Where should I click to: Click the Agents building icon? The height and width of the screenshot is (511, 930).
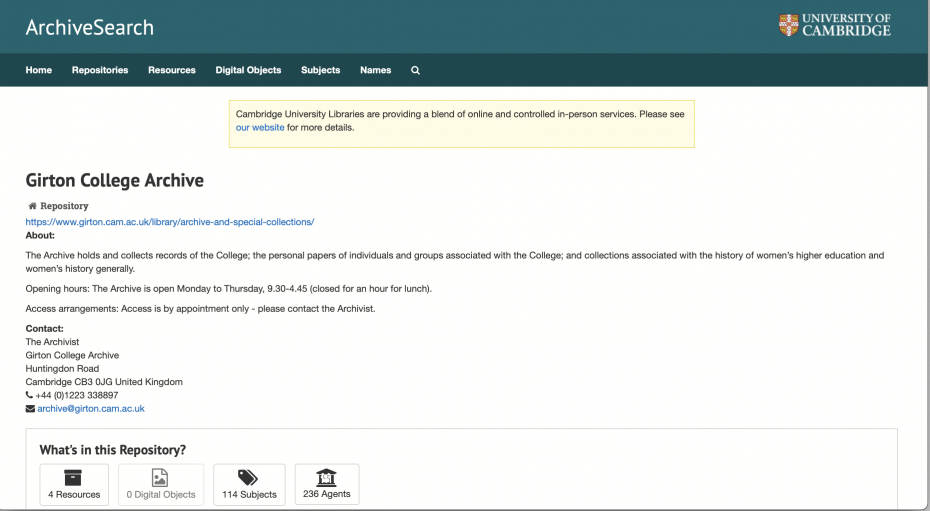click(x=326, y=478)
